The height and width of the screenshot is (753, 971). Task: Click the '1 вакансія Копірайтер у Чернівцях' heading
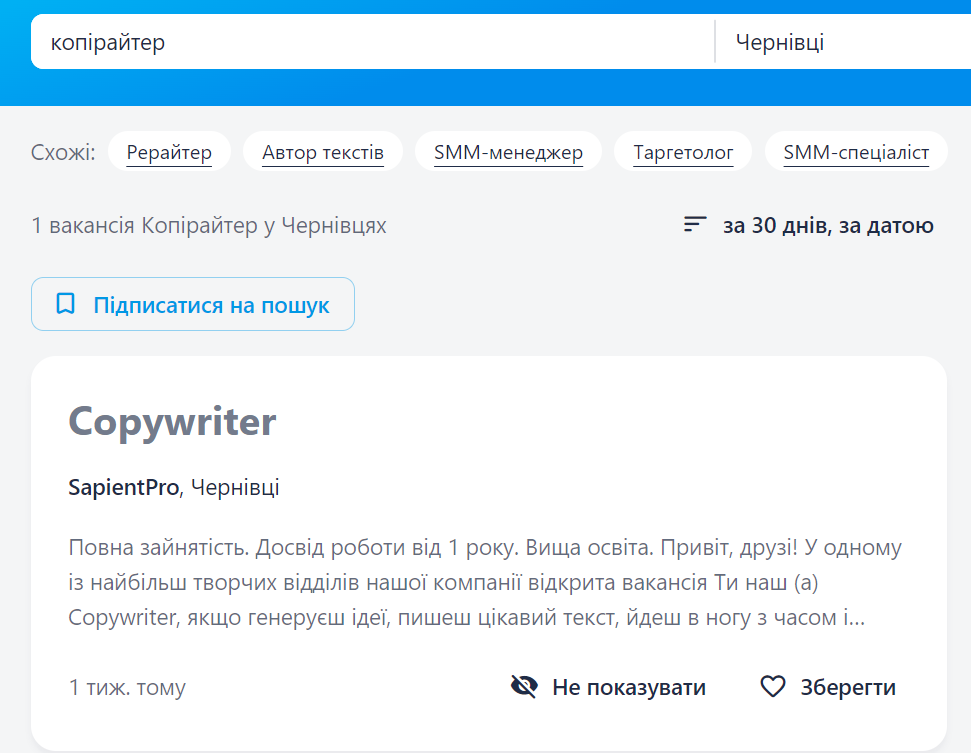(x=209, y=226)
